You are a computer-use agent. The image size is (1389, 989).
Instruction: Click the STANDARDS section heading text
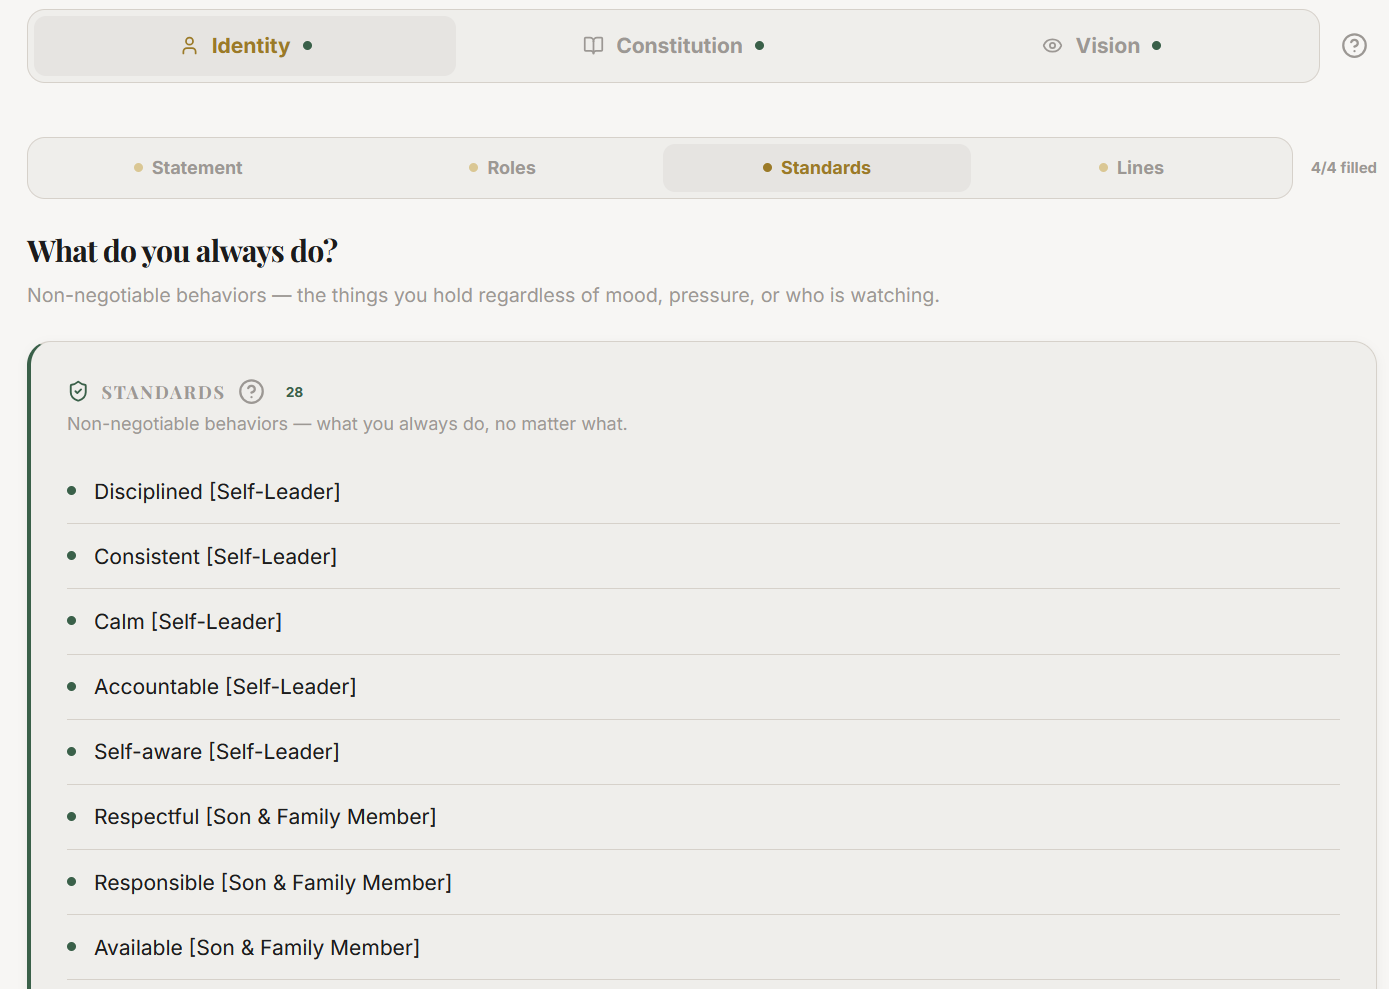pyautogui.click(x=163, y=393)
